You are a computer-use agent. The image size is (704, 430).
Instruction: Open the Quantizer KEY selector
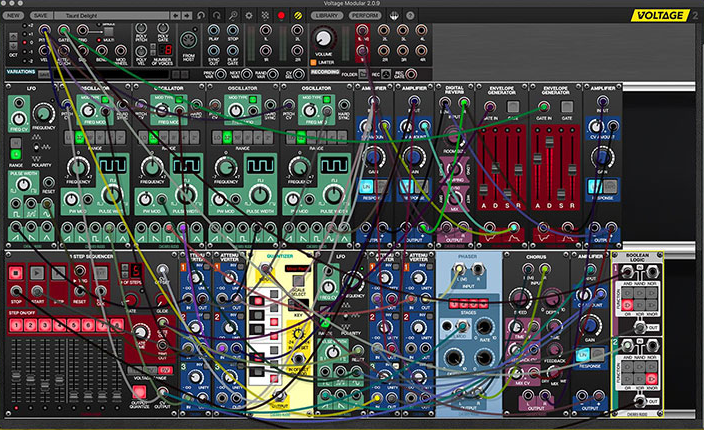point(298,305)
